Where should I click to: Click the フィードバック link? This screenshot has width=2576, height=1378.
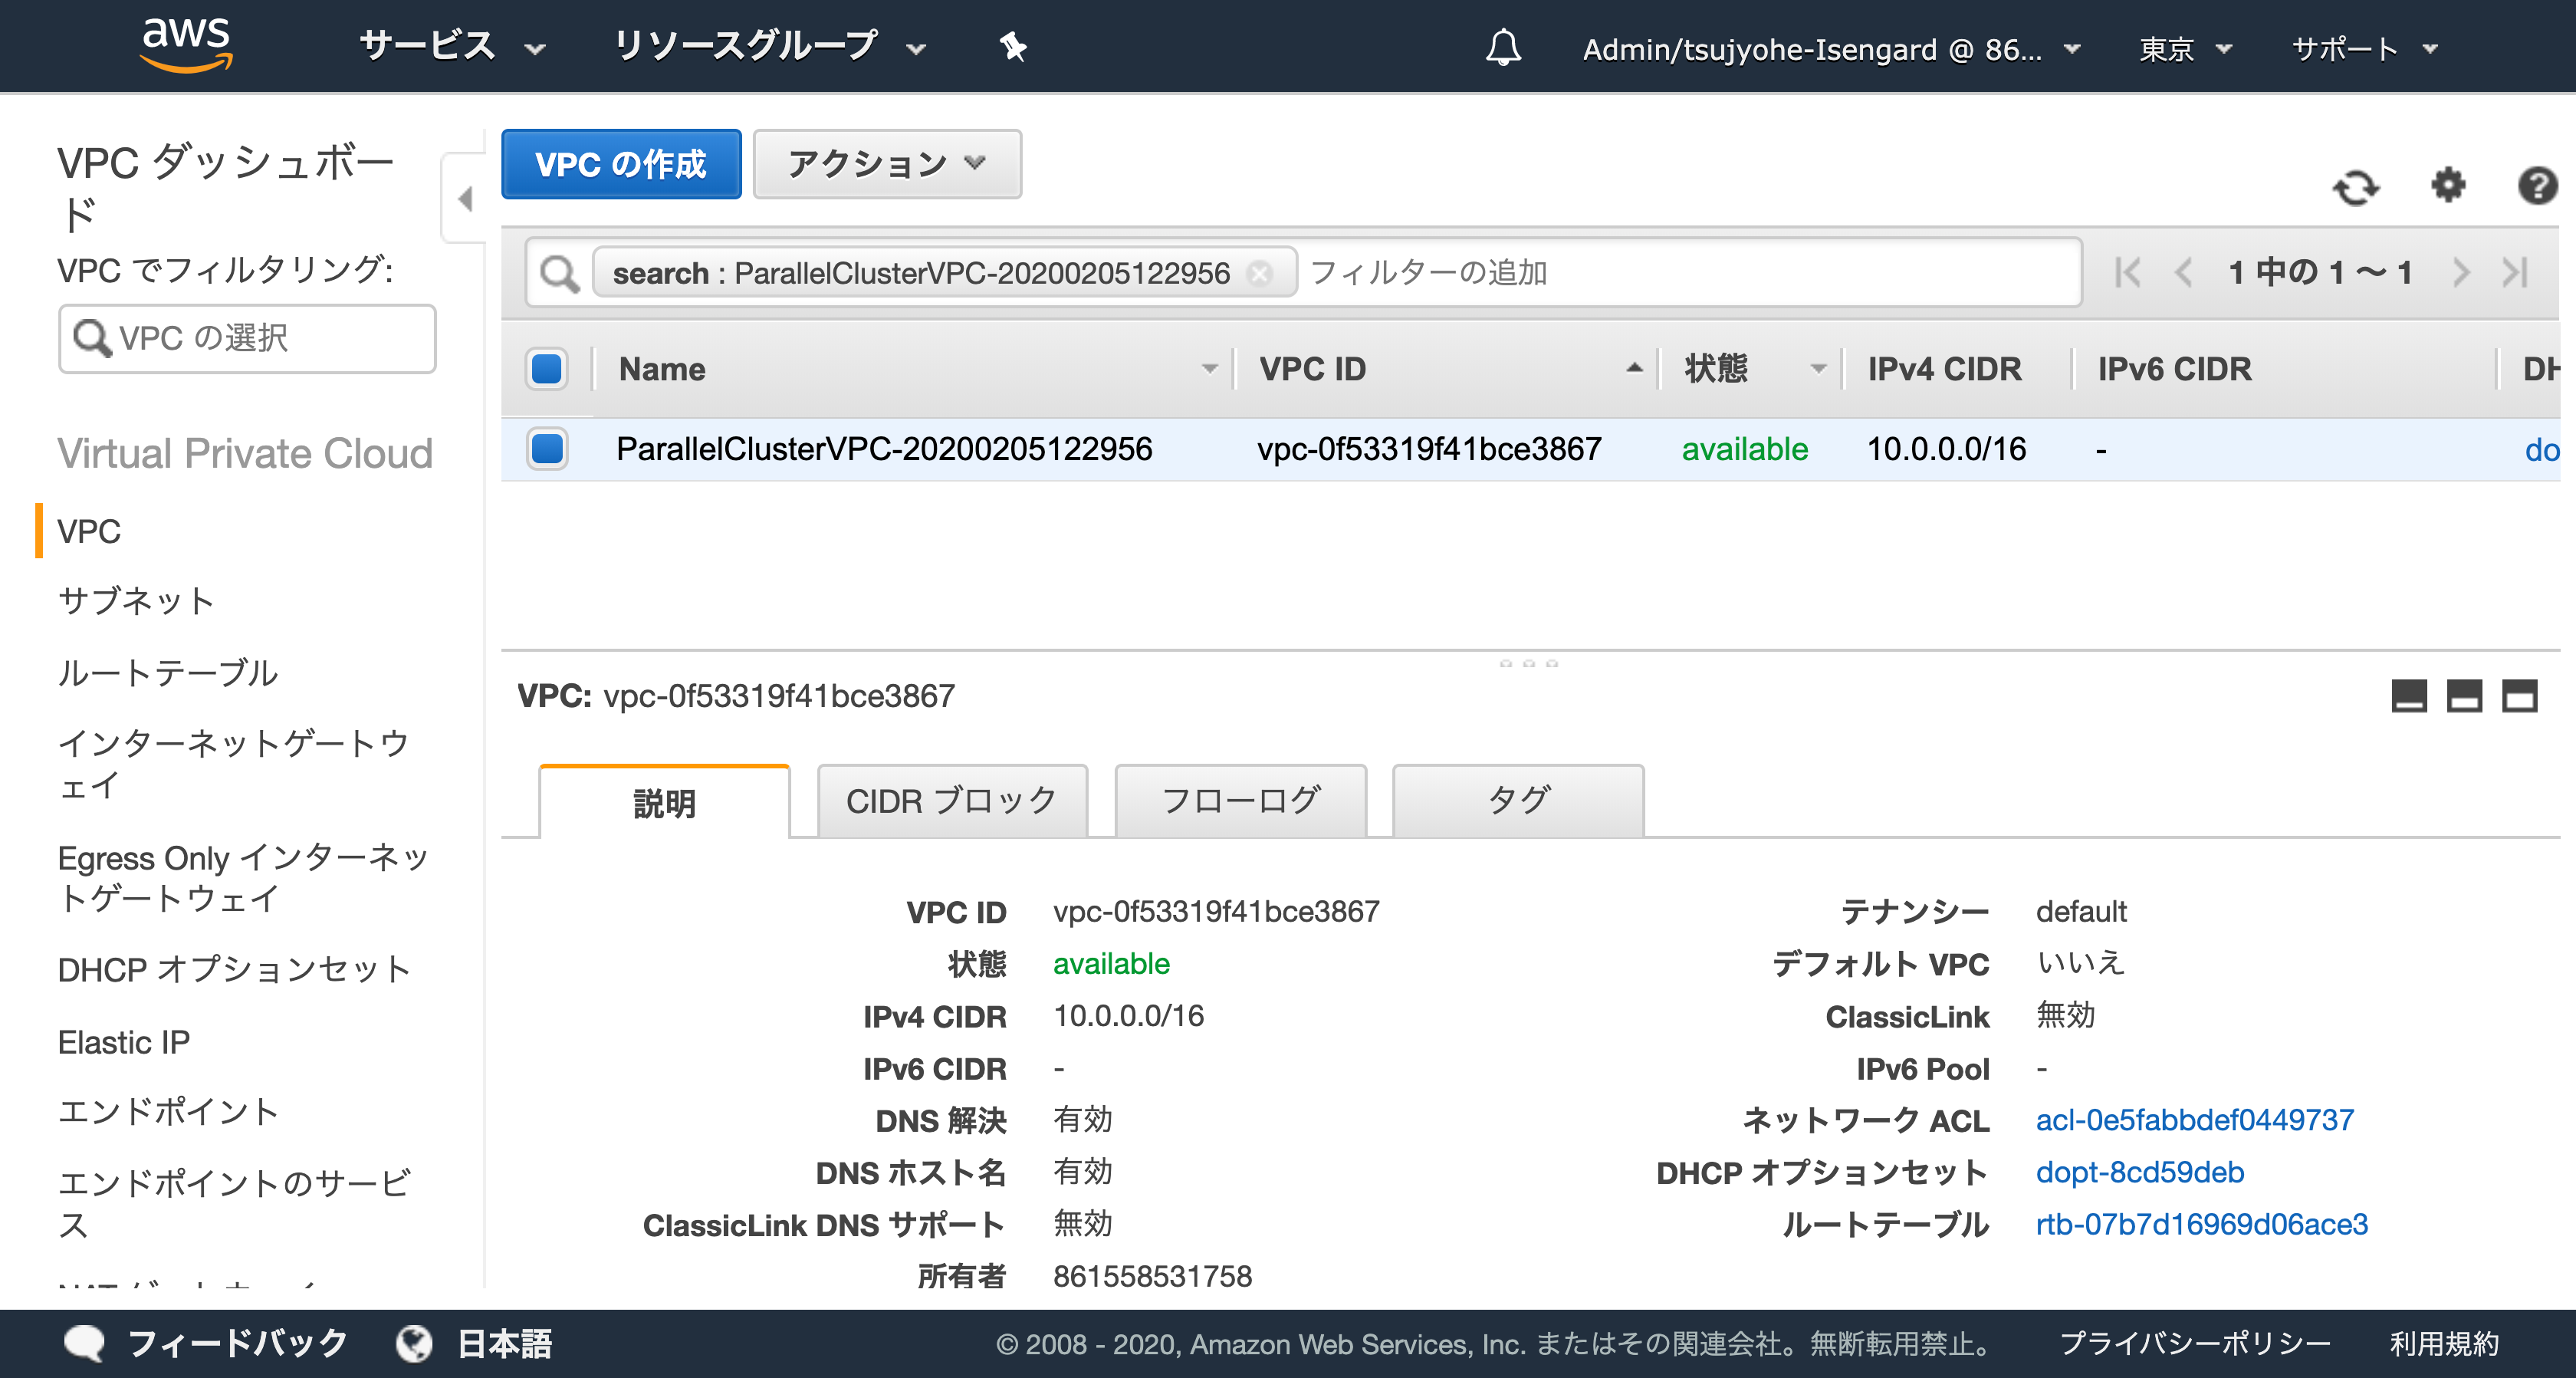click(237, 1343)
